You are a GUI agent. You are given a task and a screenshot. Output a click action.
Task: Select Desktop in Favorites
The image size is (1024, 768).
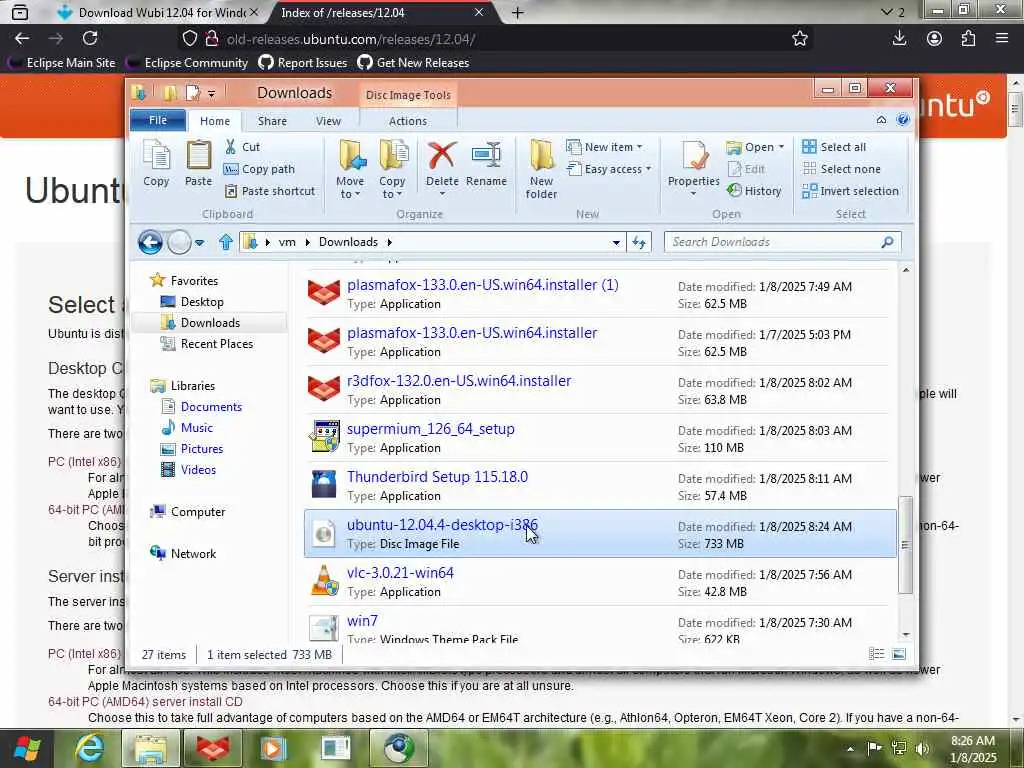coord(202,302)
